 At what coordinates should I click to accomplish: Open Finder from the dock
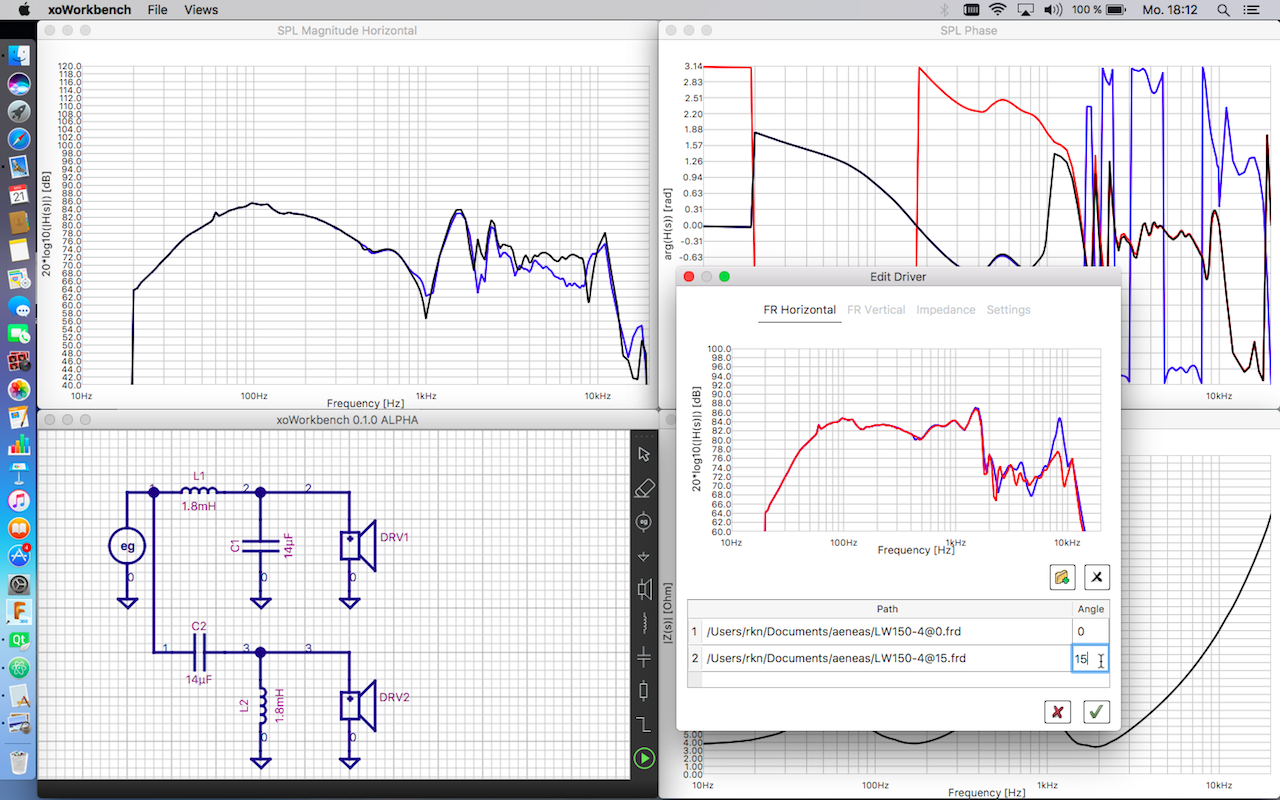pos(19,57)
